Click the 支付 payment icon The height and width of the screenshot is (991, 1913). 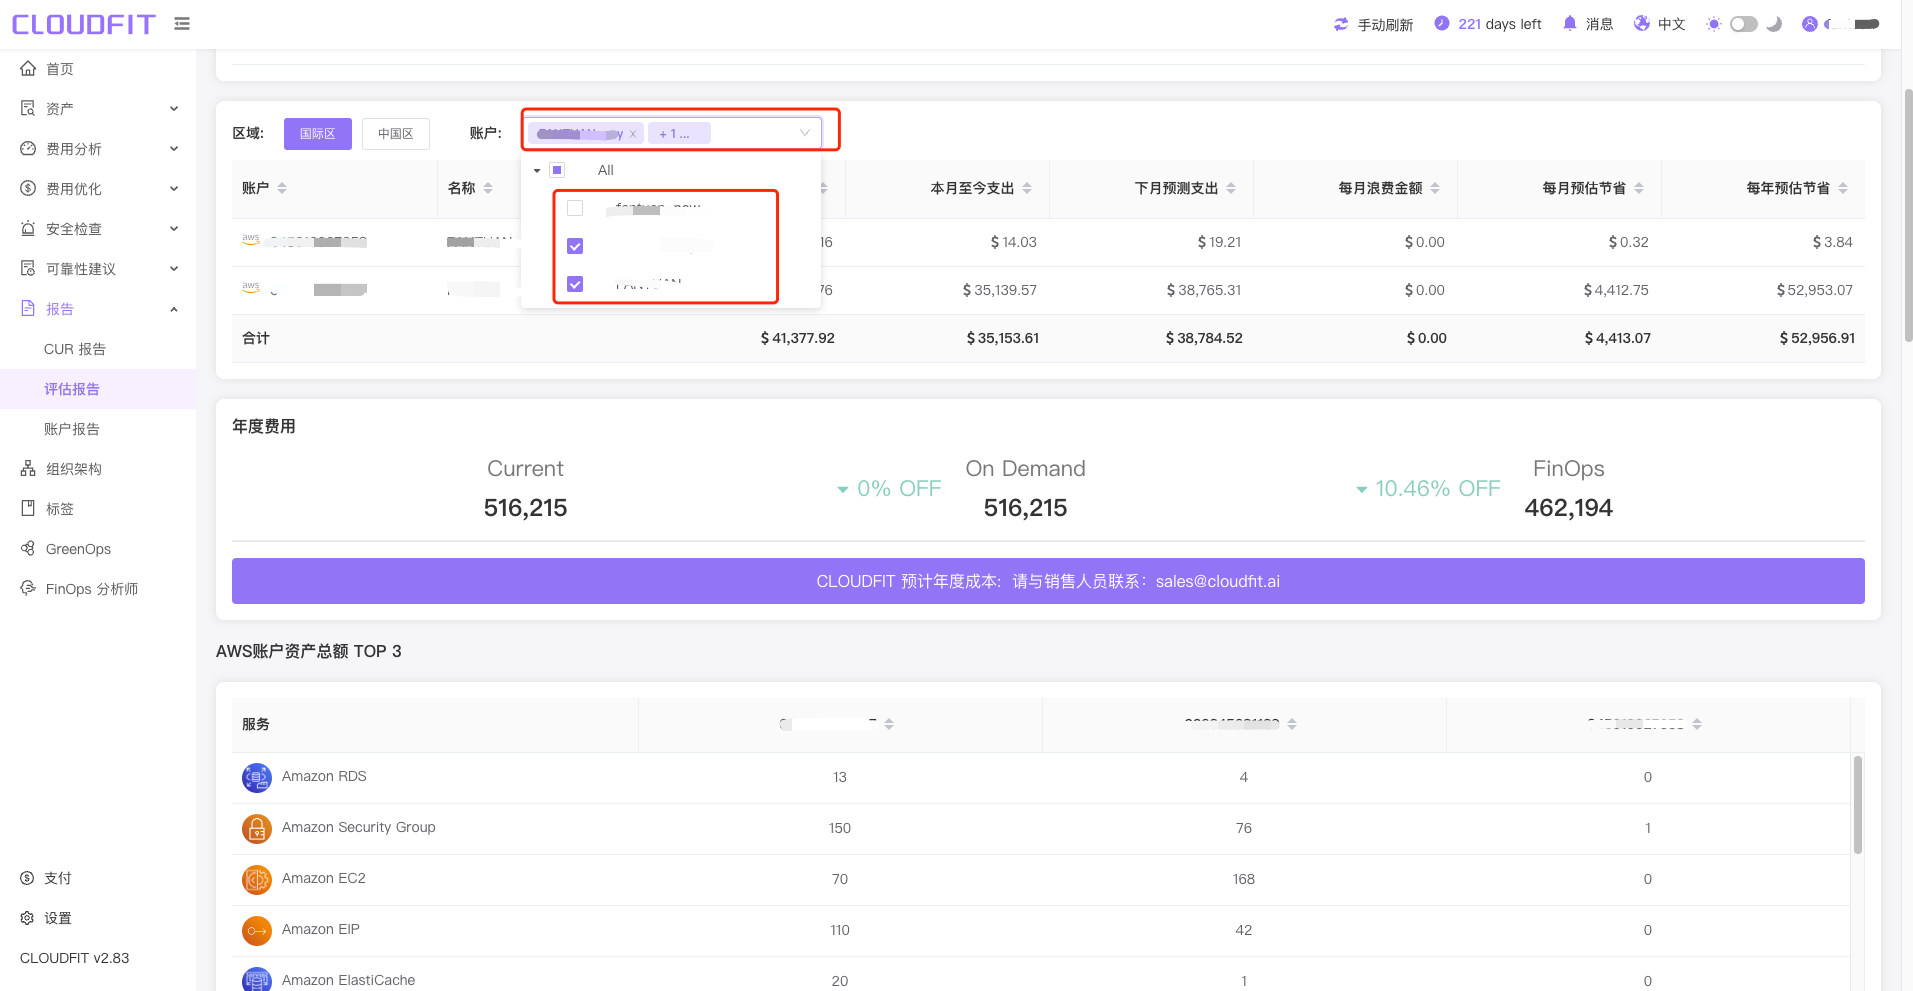[x=27, y=878]
